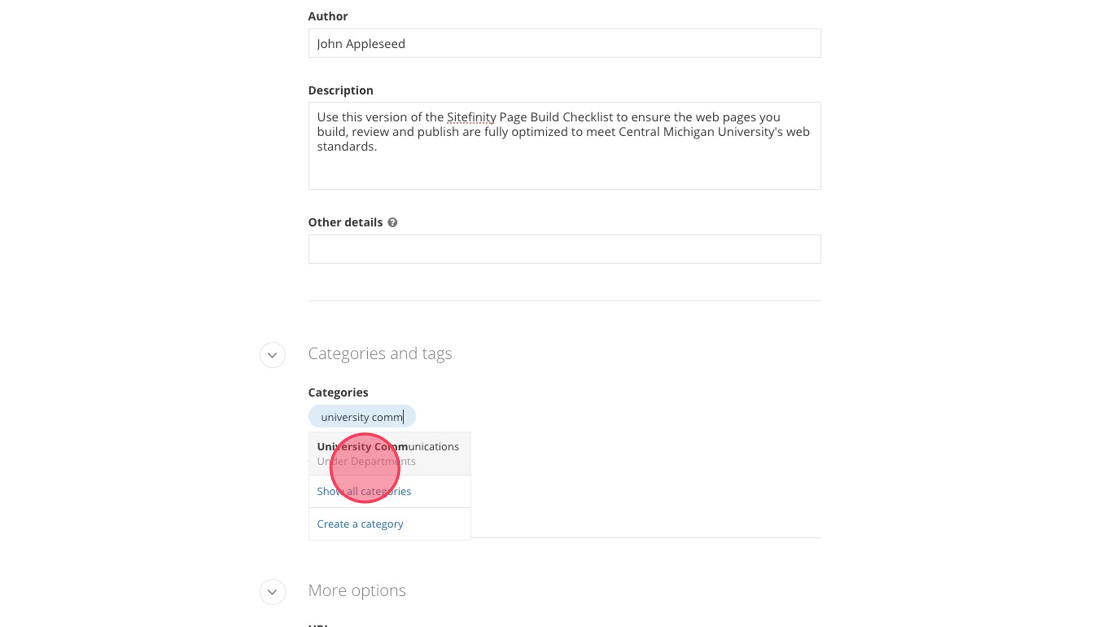Click the Show all categories link
Viewport: 1120px width, 627px height.
(x=364, y=492)
